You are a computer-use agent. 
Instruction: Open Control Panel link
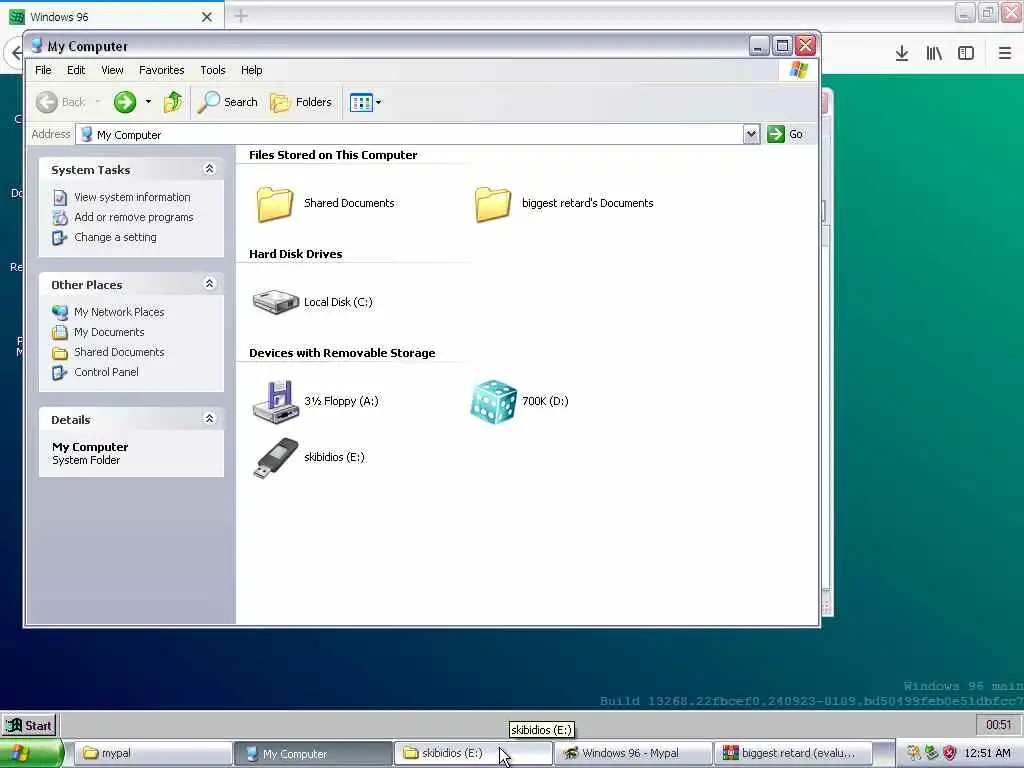[x=106, y=372]
